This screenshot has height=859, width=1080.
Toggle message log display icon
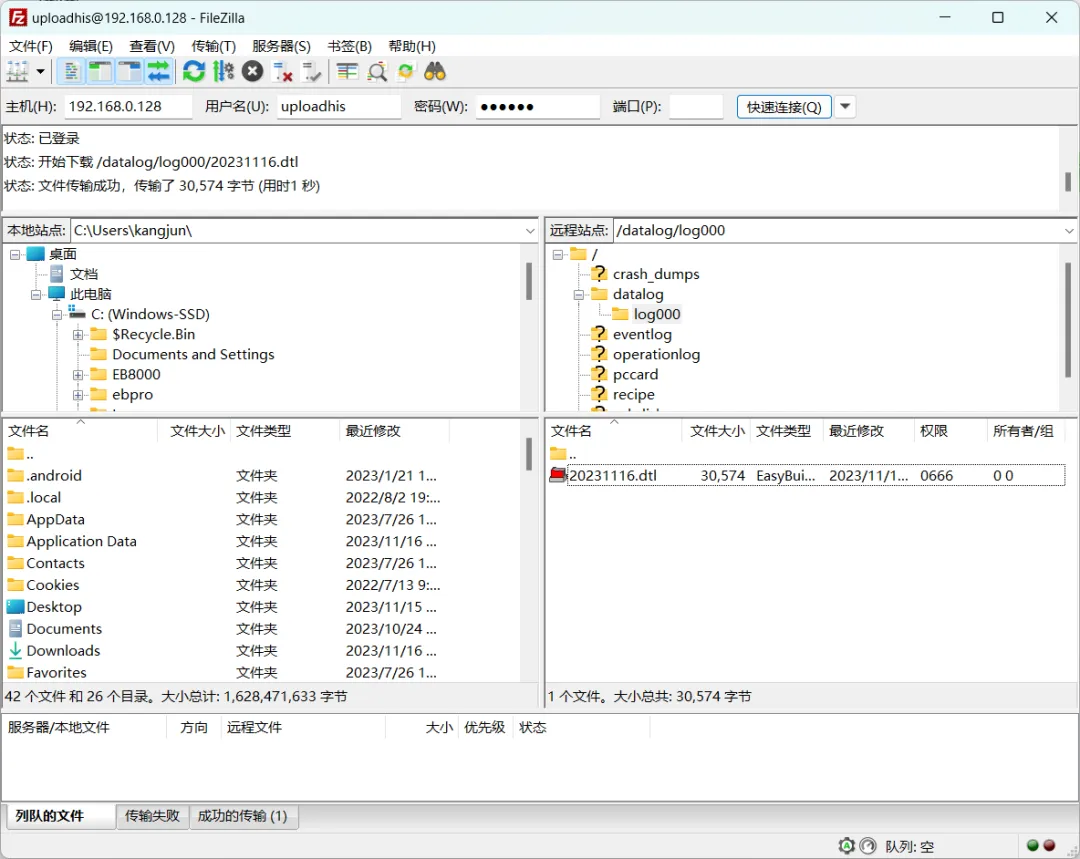tap(70, 71)
